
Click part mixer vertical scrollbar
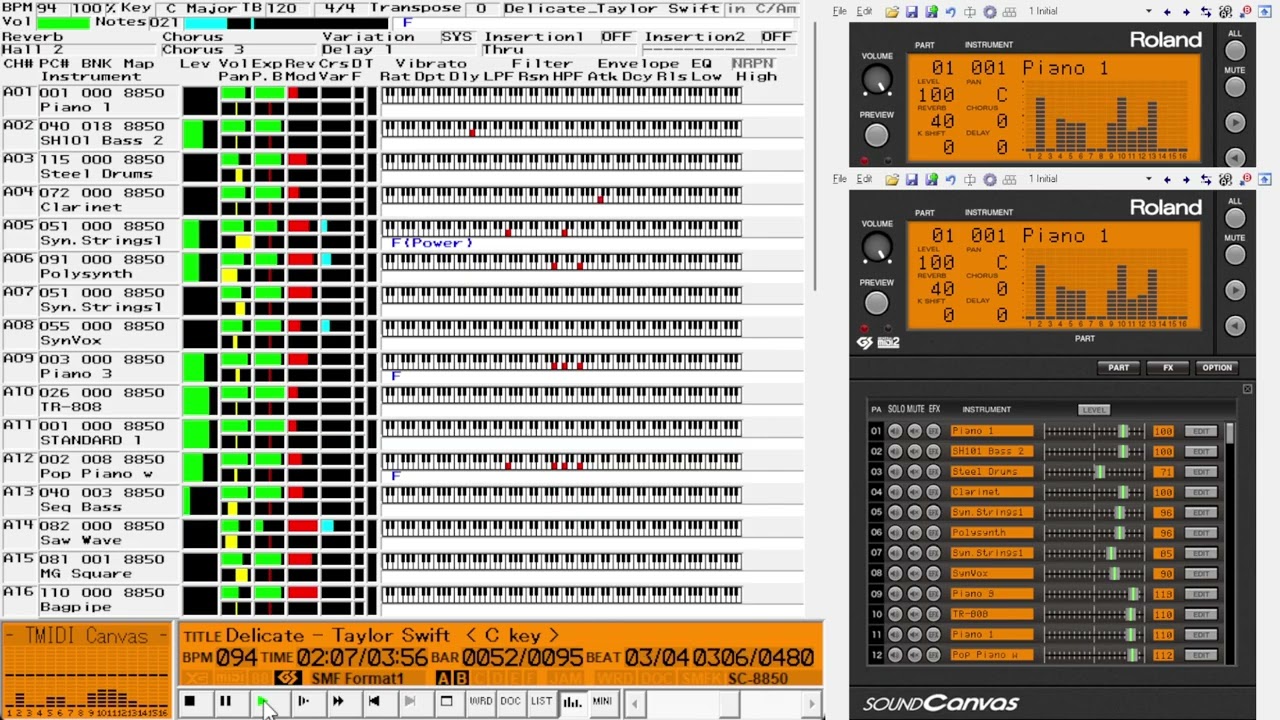click(1230, 542)
